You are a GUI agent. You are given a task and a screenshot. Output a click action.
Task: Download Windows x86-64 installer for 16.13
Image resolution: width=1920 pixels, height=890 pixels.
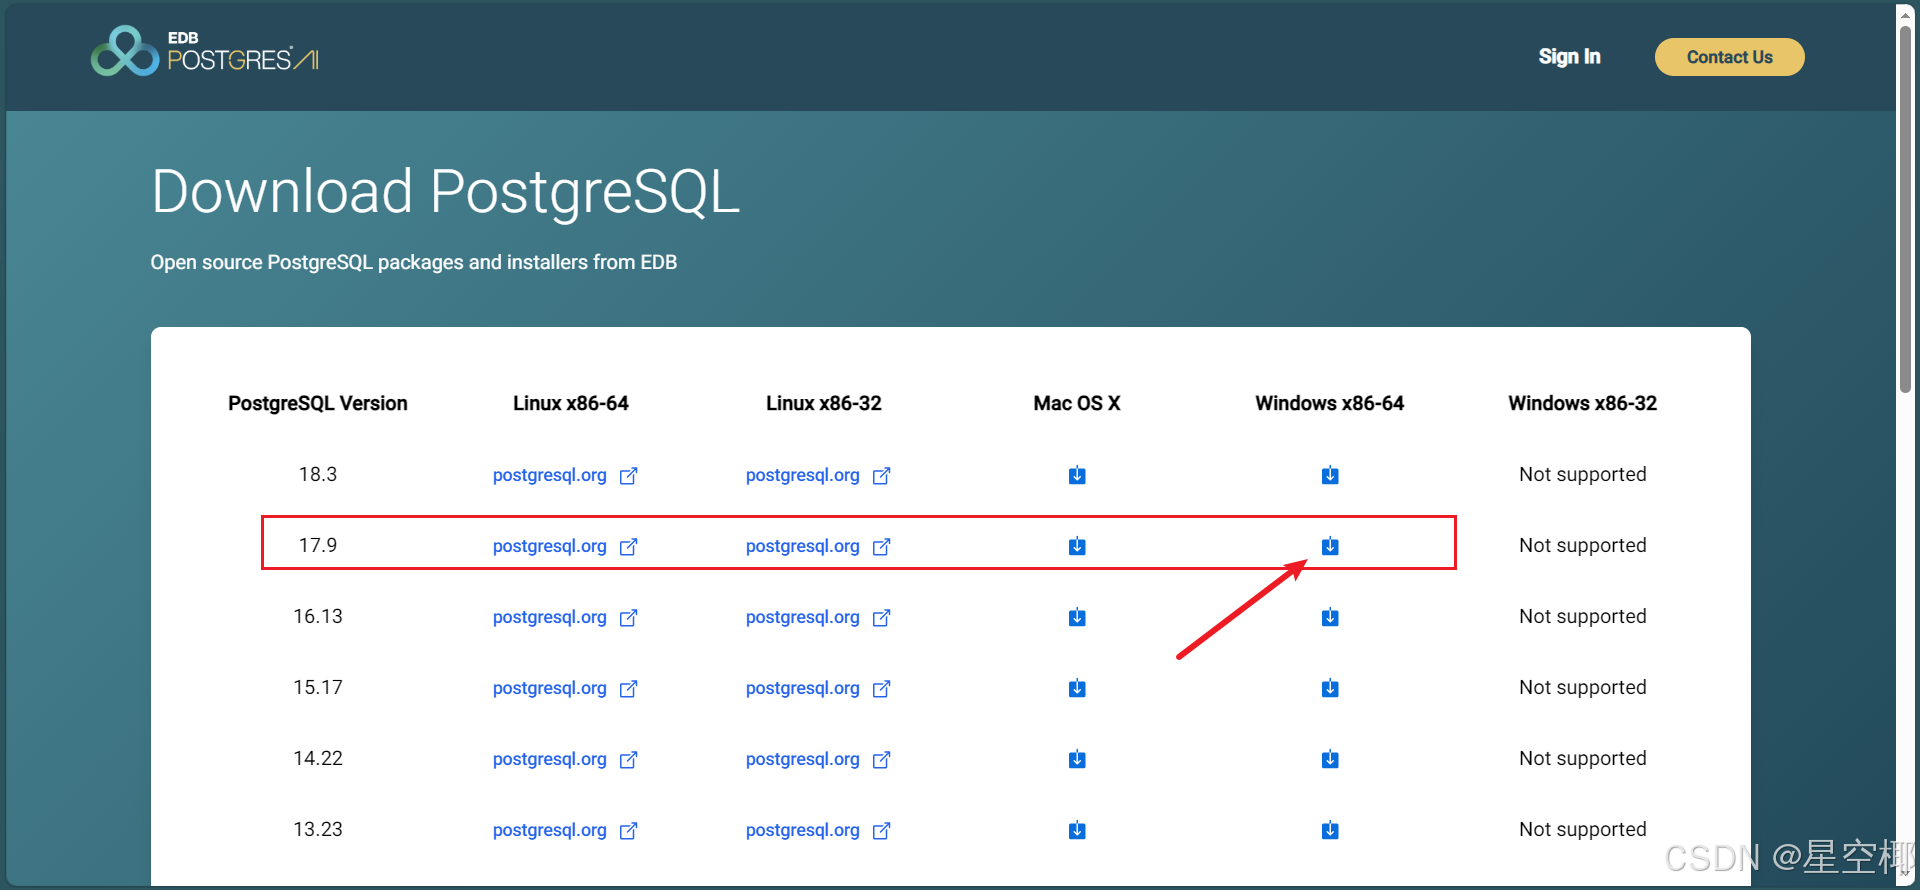[1330, 617]
